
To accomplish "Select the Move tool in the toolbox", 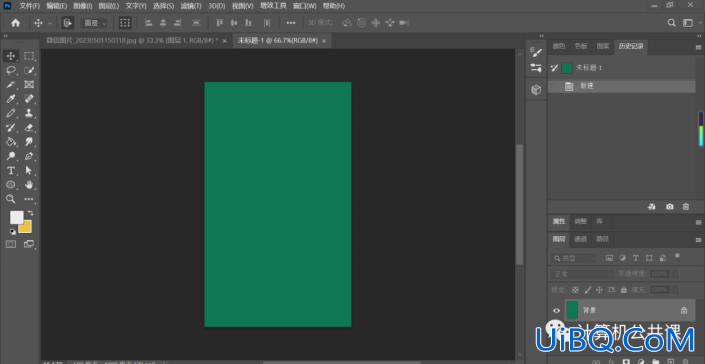I will click(11, 56).
